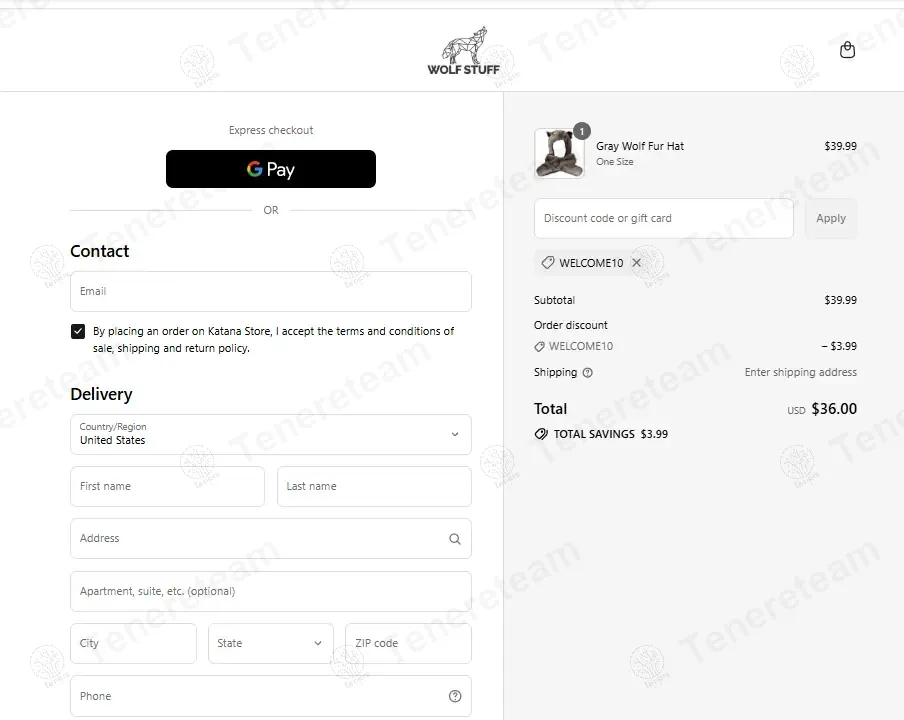Screen dimensions: 904x720
Task: Open the shopping bag cart icon
Action: click(x=847, y=50)
